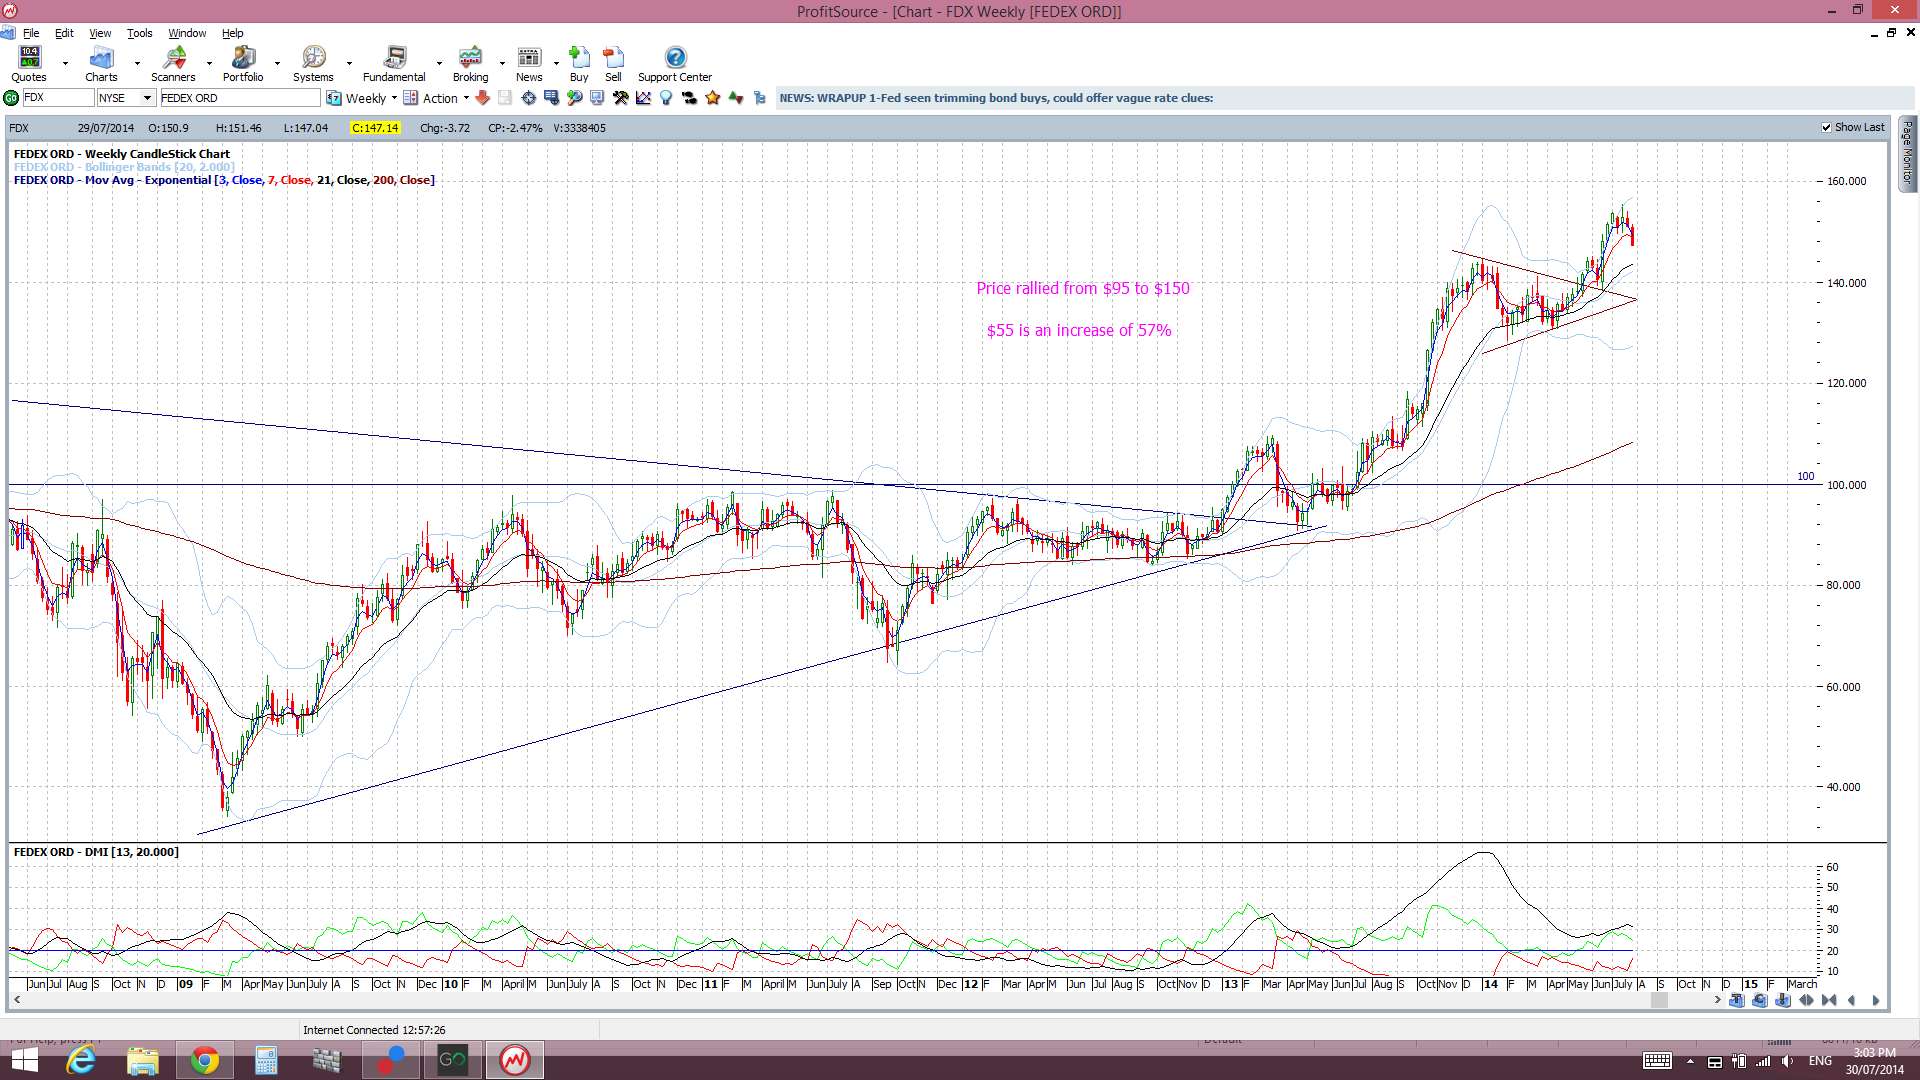Open the News toolbar icon
The width and height of the screenshot is (1920, 1080).
[529, 64]
